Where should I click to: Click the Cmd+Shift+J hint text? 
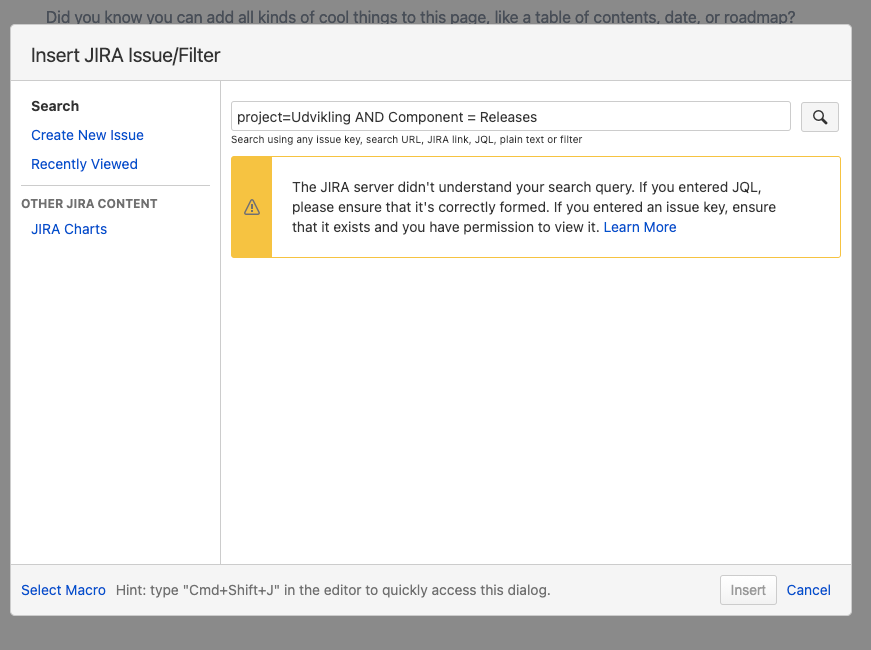(x=333, y=590)
